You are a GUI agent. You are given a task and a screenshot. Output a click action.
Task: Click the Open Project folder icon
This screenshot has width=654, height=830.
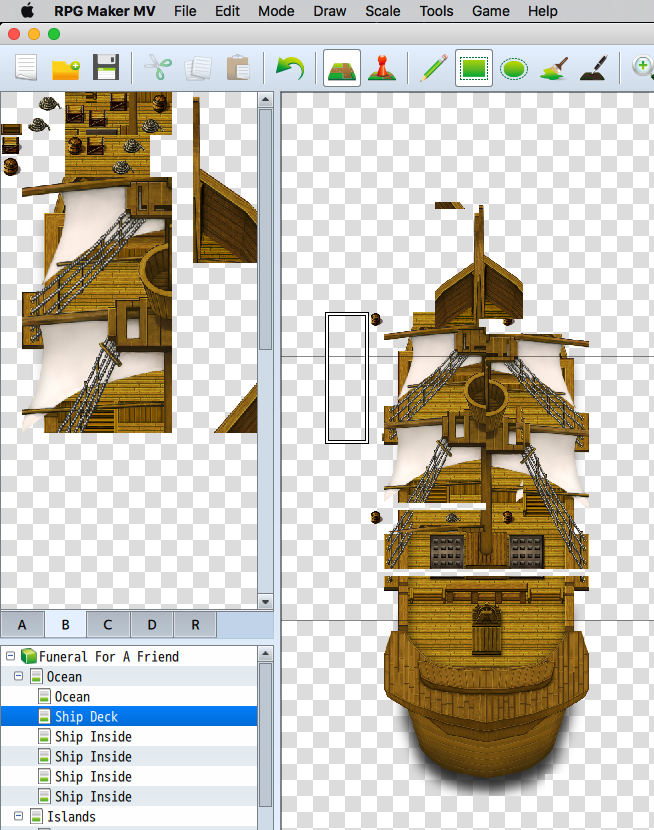[66, 68]
